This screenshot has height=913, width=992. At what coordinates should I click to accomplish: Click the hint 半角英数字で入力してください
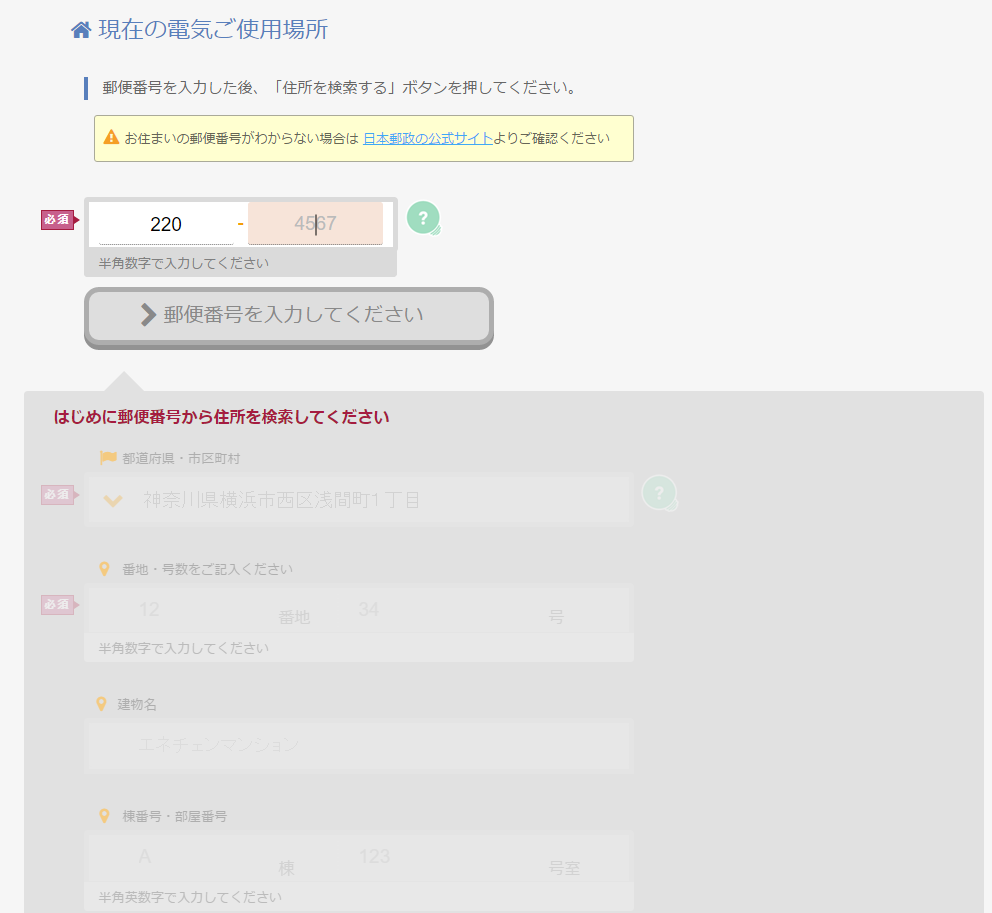click(x=190, y=897)
